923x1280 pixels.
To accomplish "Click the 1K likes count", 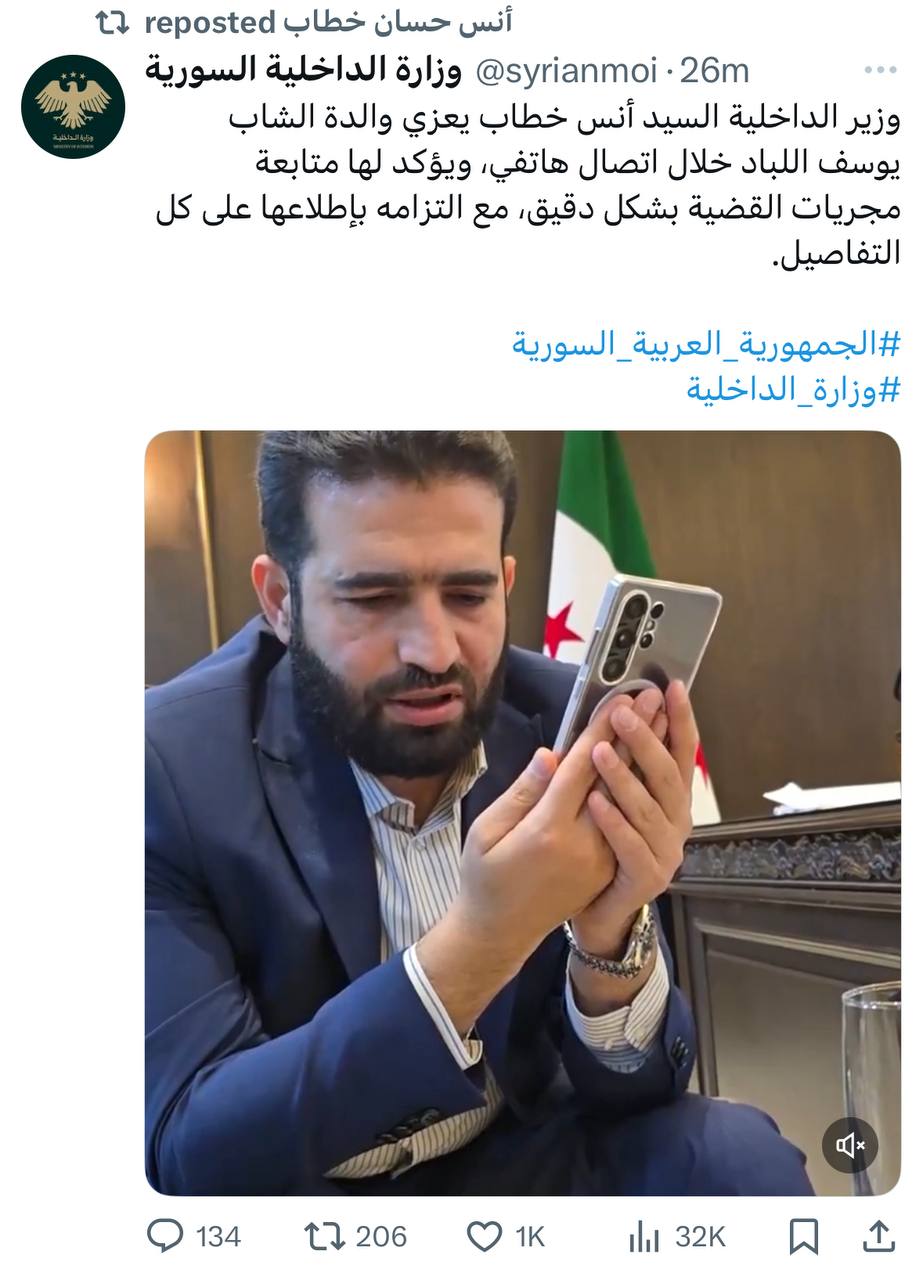I will click(x=529, y=1237).
